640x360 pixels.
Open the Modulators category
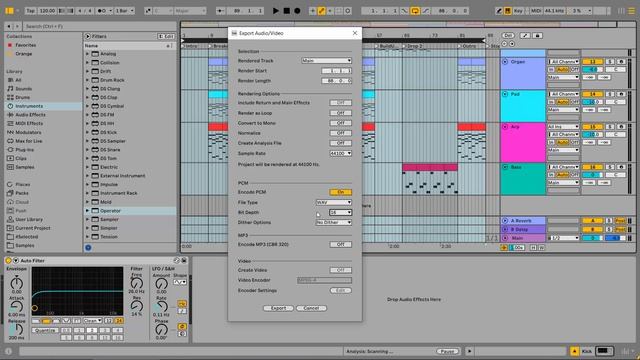28,132
